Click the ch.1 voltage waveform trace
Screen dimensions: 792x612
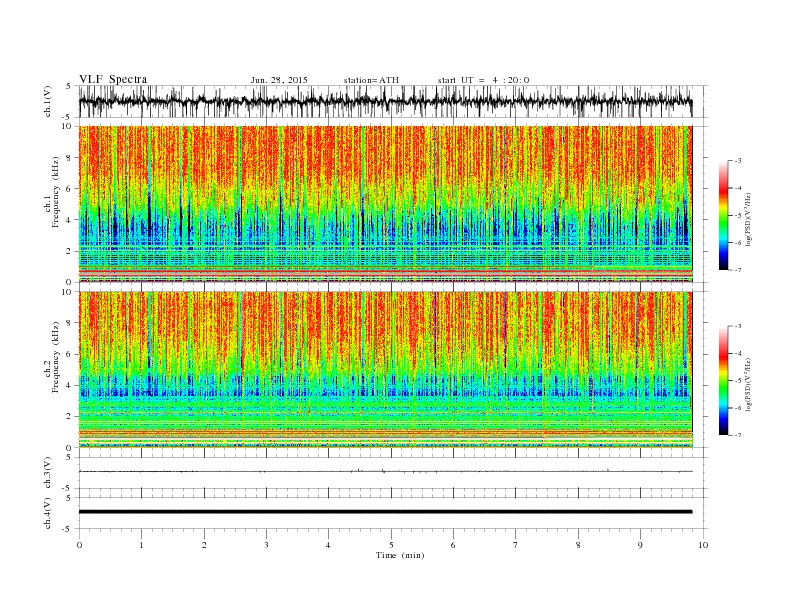point(385,101)
